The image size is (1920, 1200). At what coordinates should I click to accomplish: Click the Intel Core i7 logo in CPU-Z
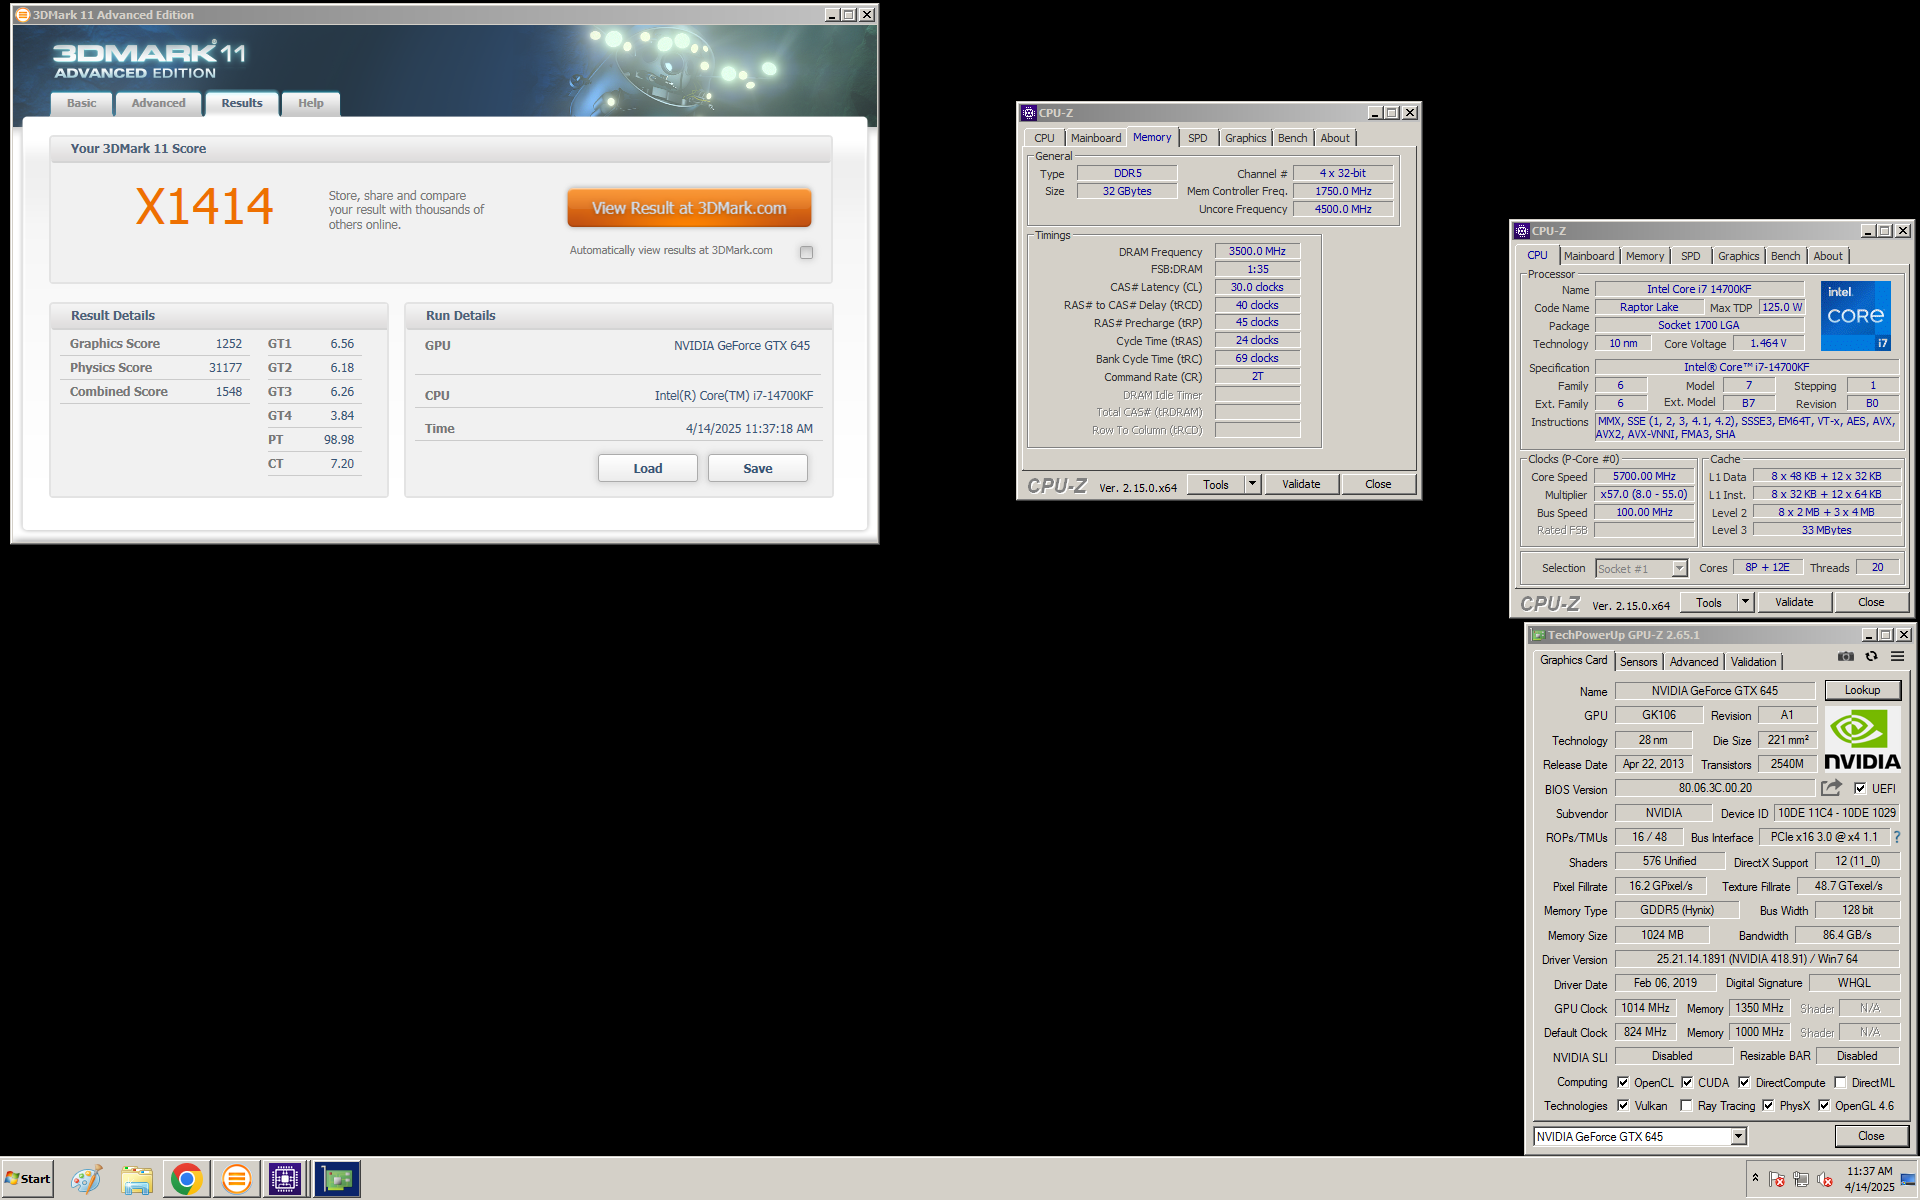[1855, 316]
